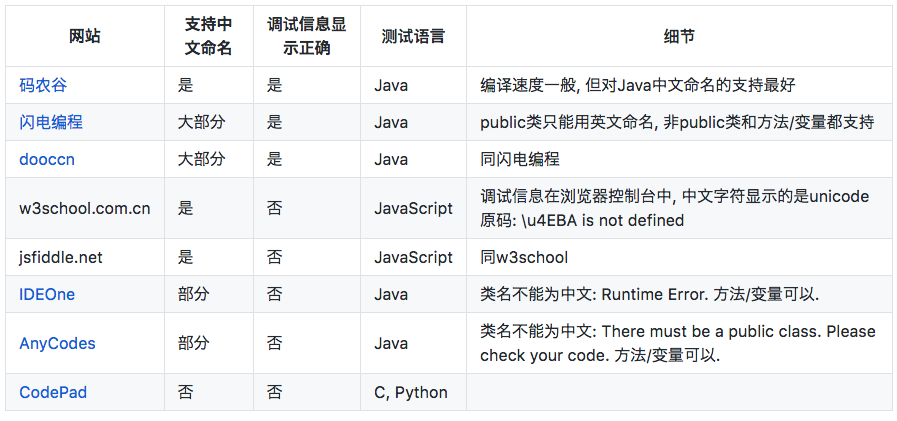
Task: Click the 细节 column header
Action: pos(679,36)
